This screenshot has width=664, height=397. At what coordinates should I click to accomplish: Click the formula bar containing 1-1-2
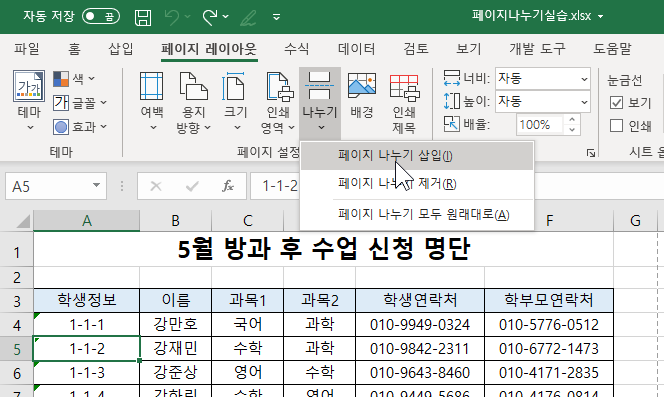[275, 186]
